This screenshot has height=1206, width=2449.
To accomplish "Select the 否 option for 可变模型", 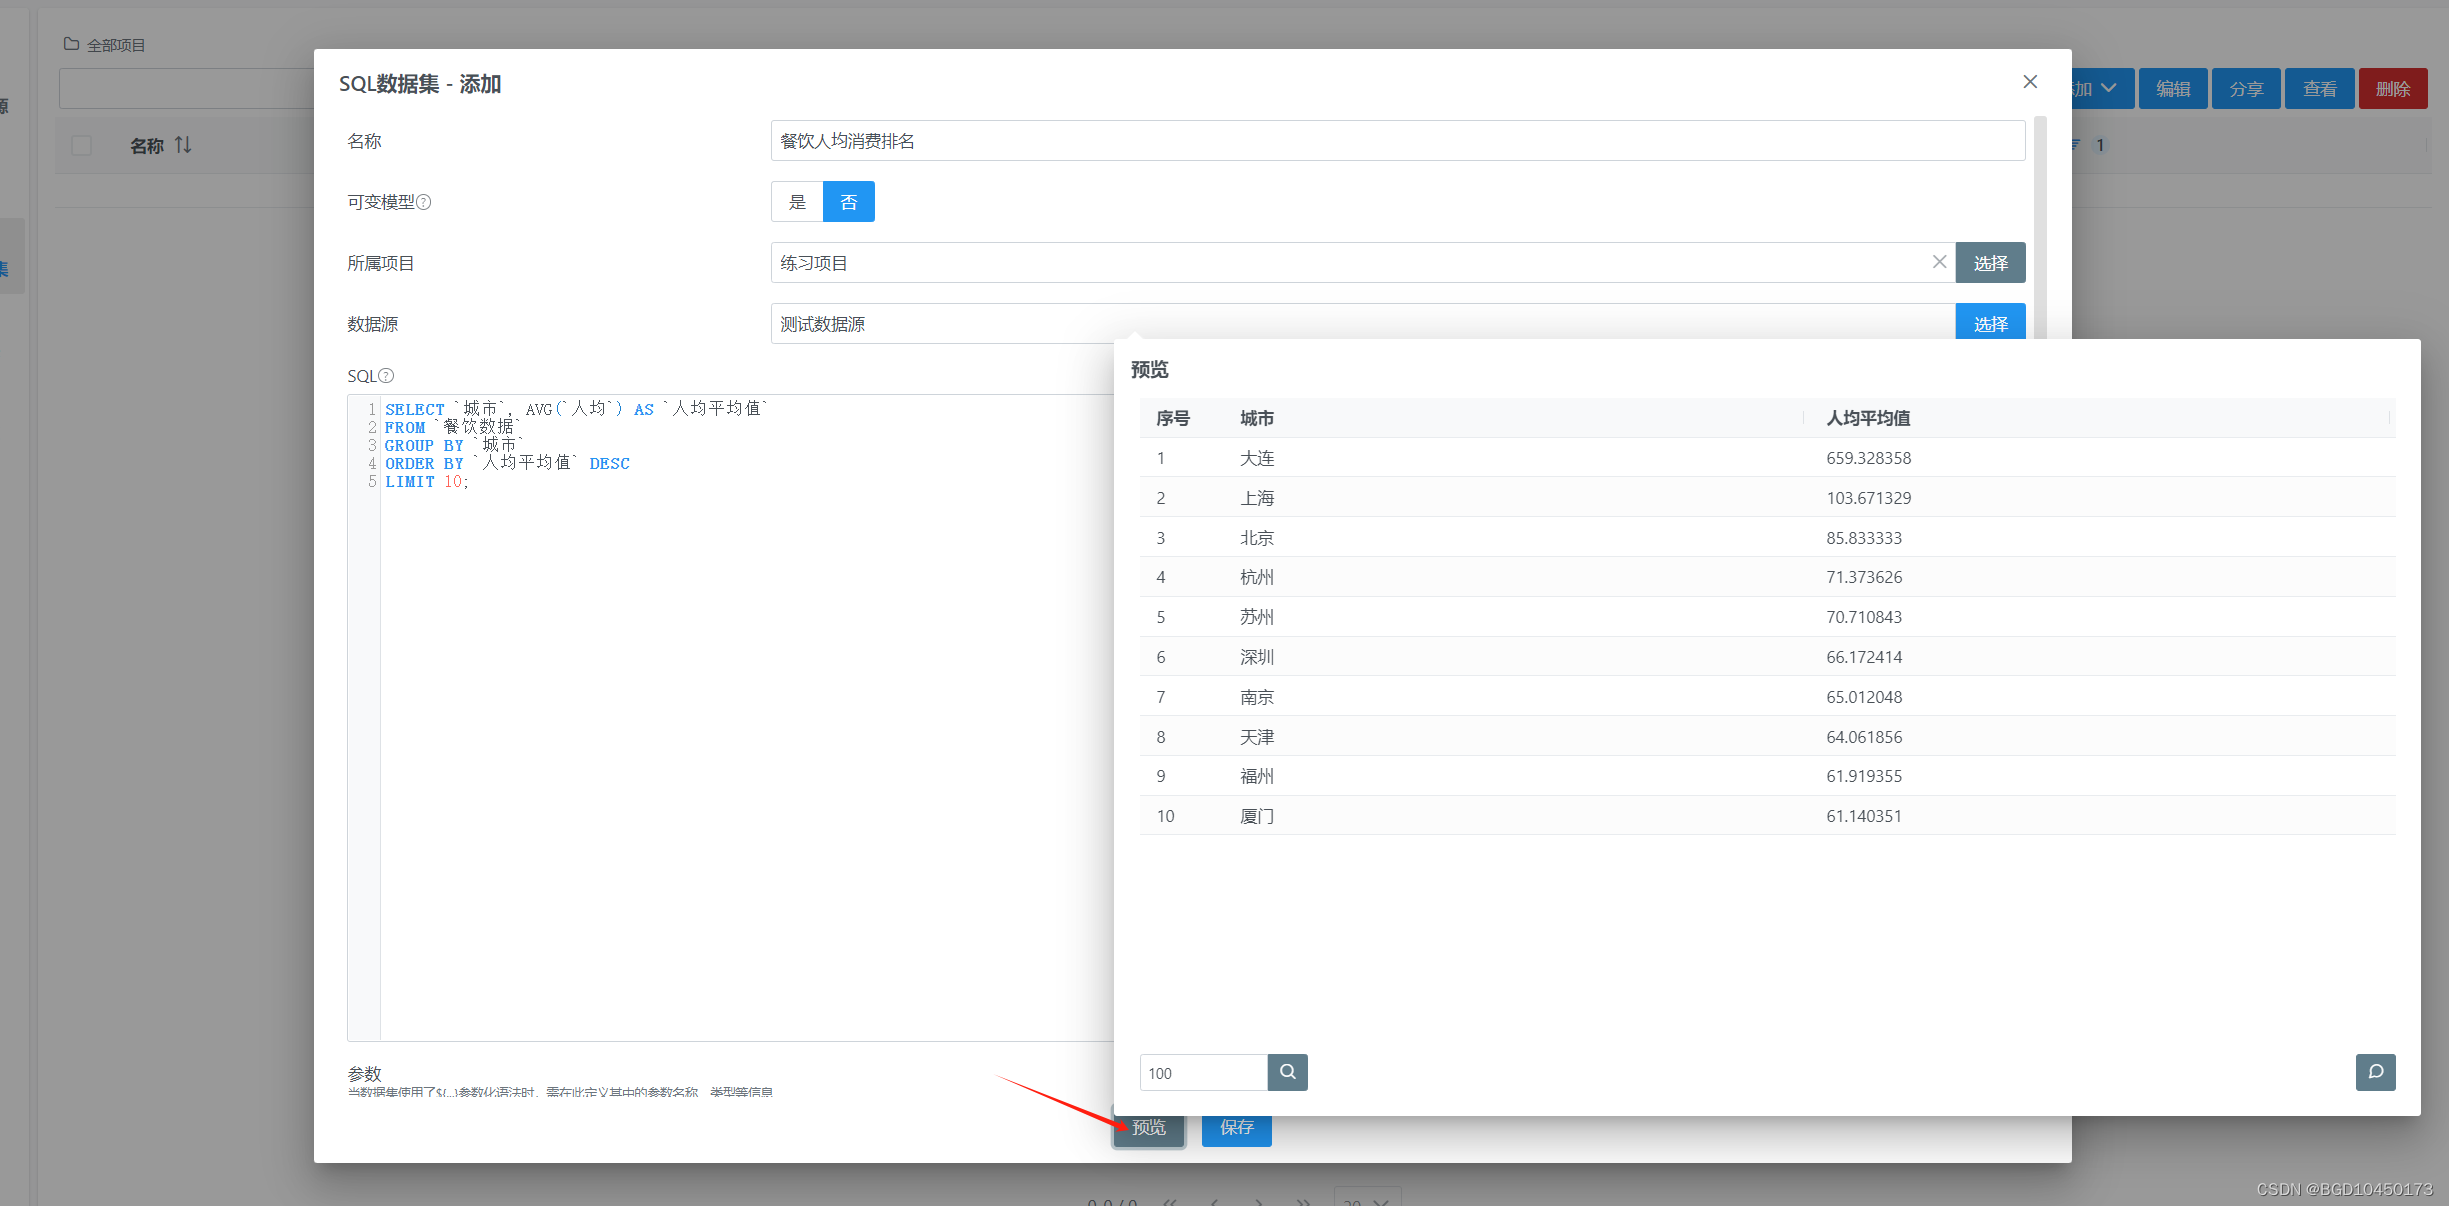I will 847,201.
